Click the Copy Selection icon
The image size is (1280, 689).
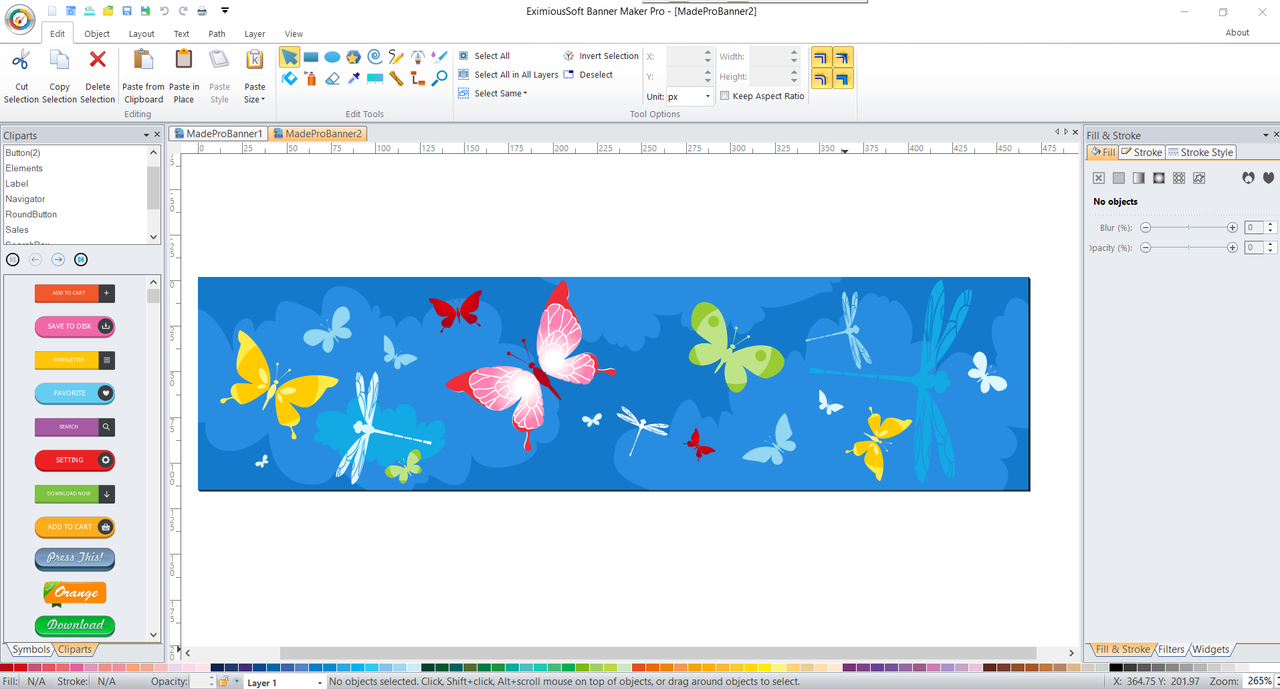59,60
